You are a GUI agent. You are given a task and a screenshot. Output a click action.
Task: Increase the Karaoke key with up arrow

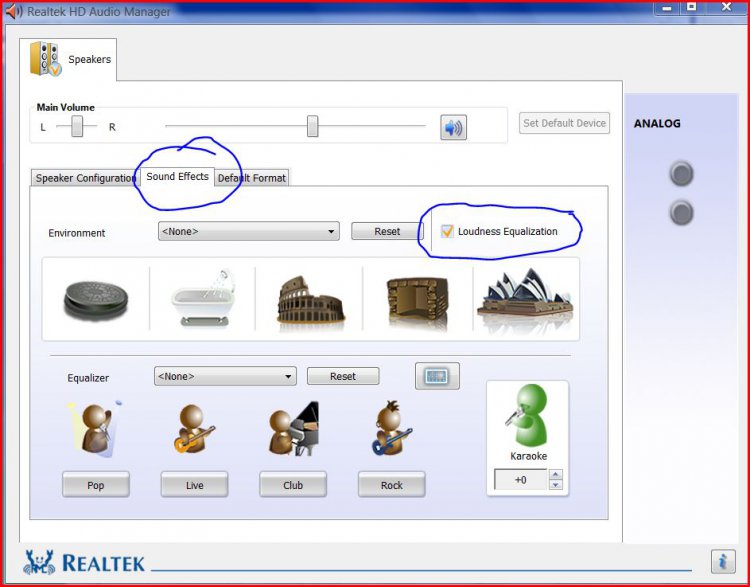(x=555, y=475)
